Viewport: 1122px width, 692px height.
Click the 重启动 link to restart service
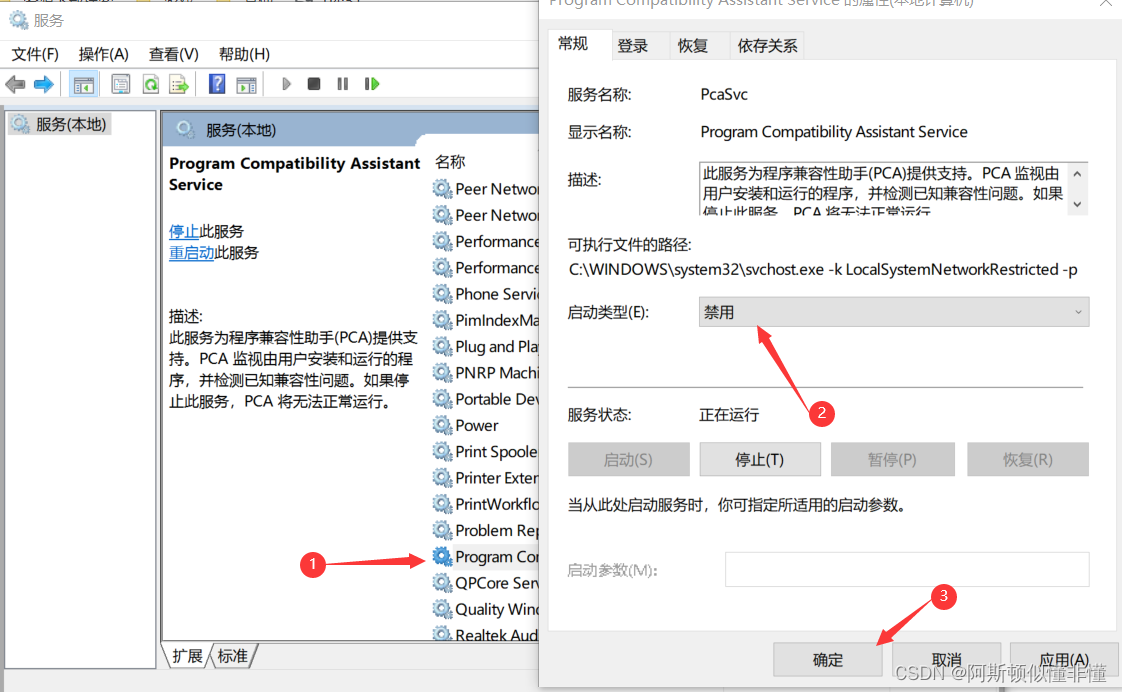tap(191, 253)
